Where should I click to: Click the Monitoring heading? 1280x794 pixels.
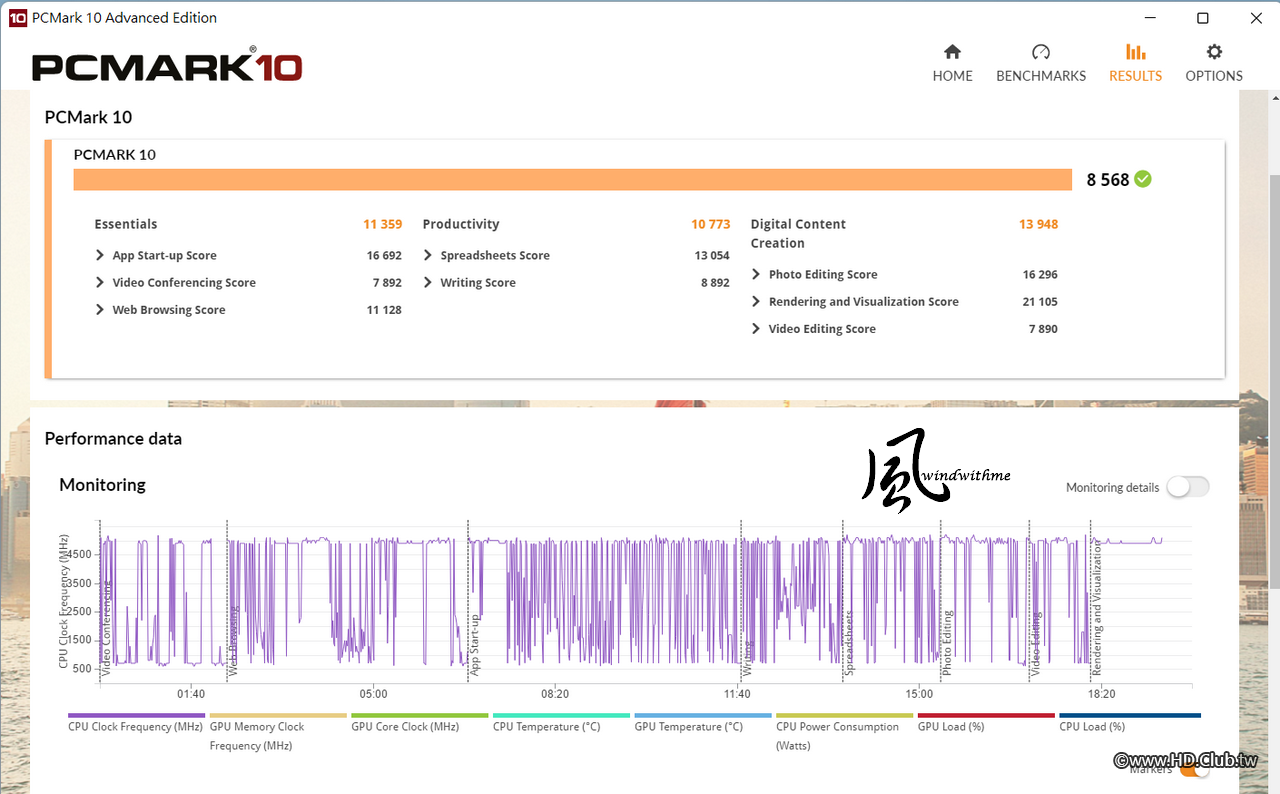coord(102,484)
